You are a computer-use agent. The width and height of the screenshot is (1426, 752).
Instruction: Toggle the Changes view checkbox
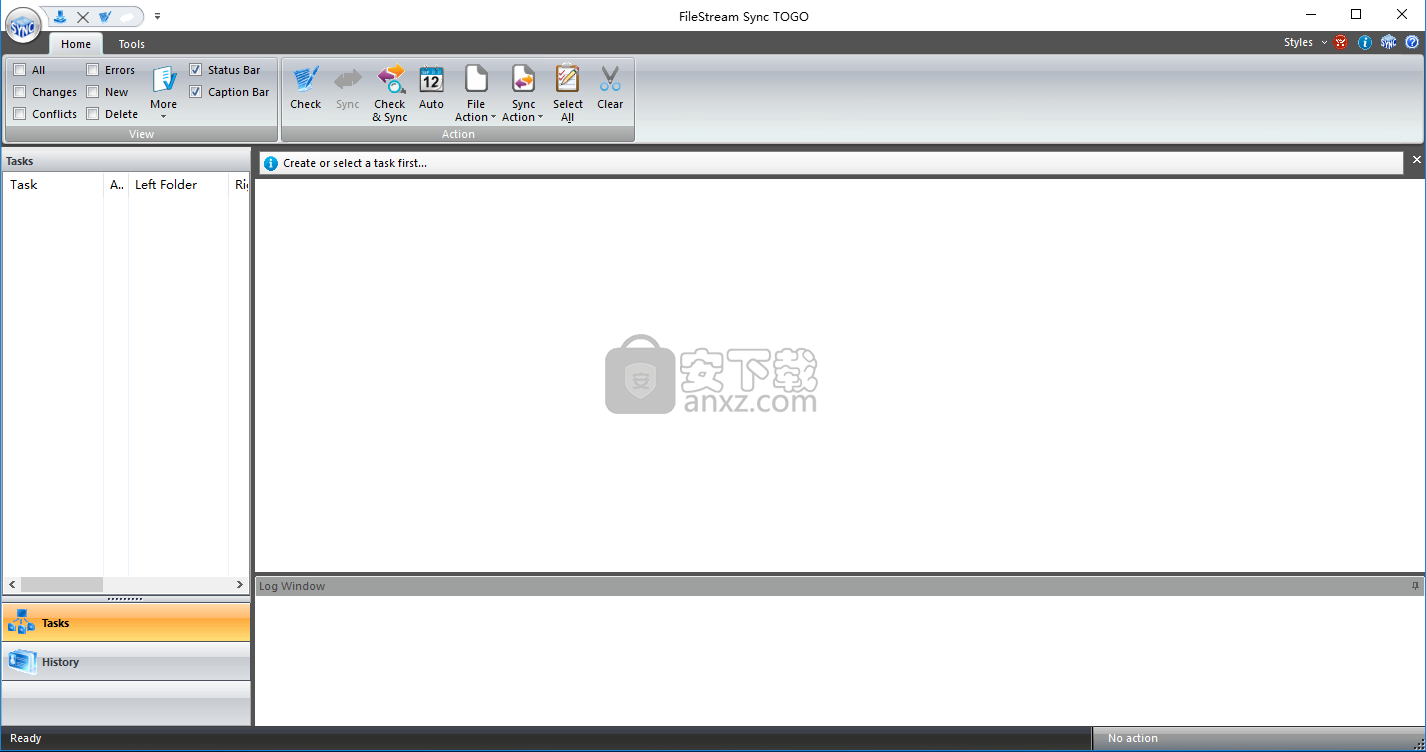coord(20,92)
